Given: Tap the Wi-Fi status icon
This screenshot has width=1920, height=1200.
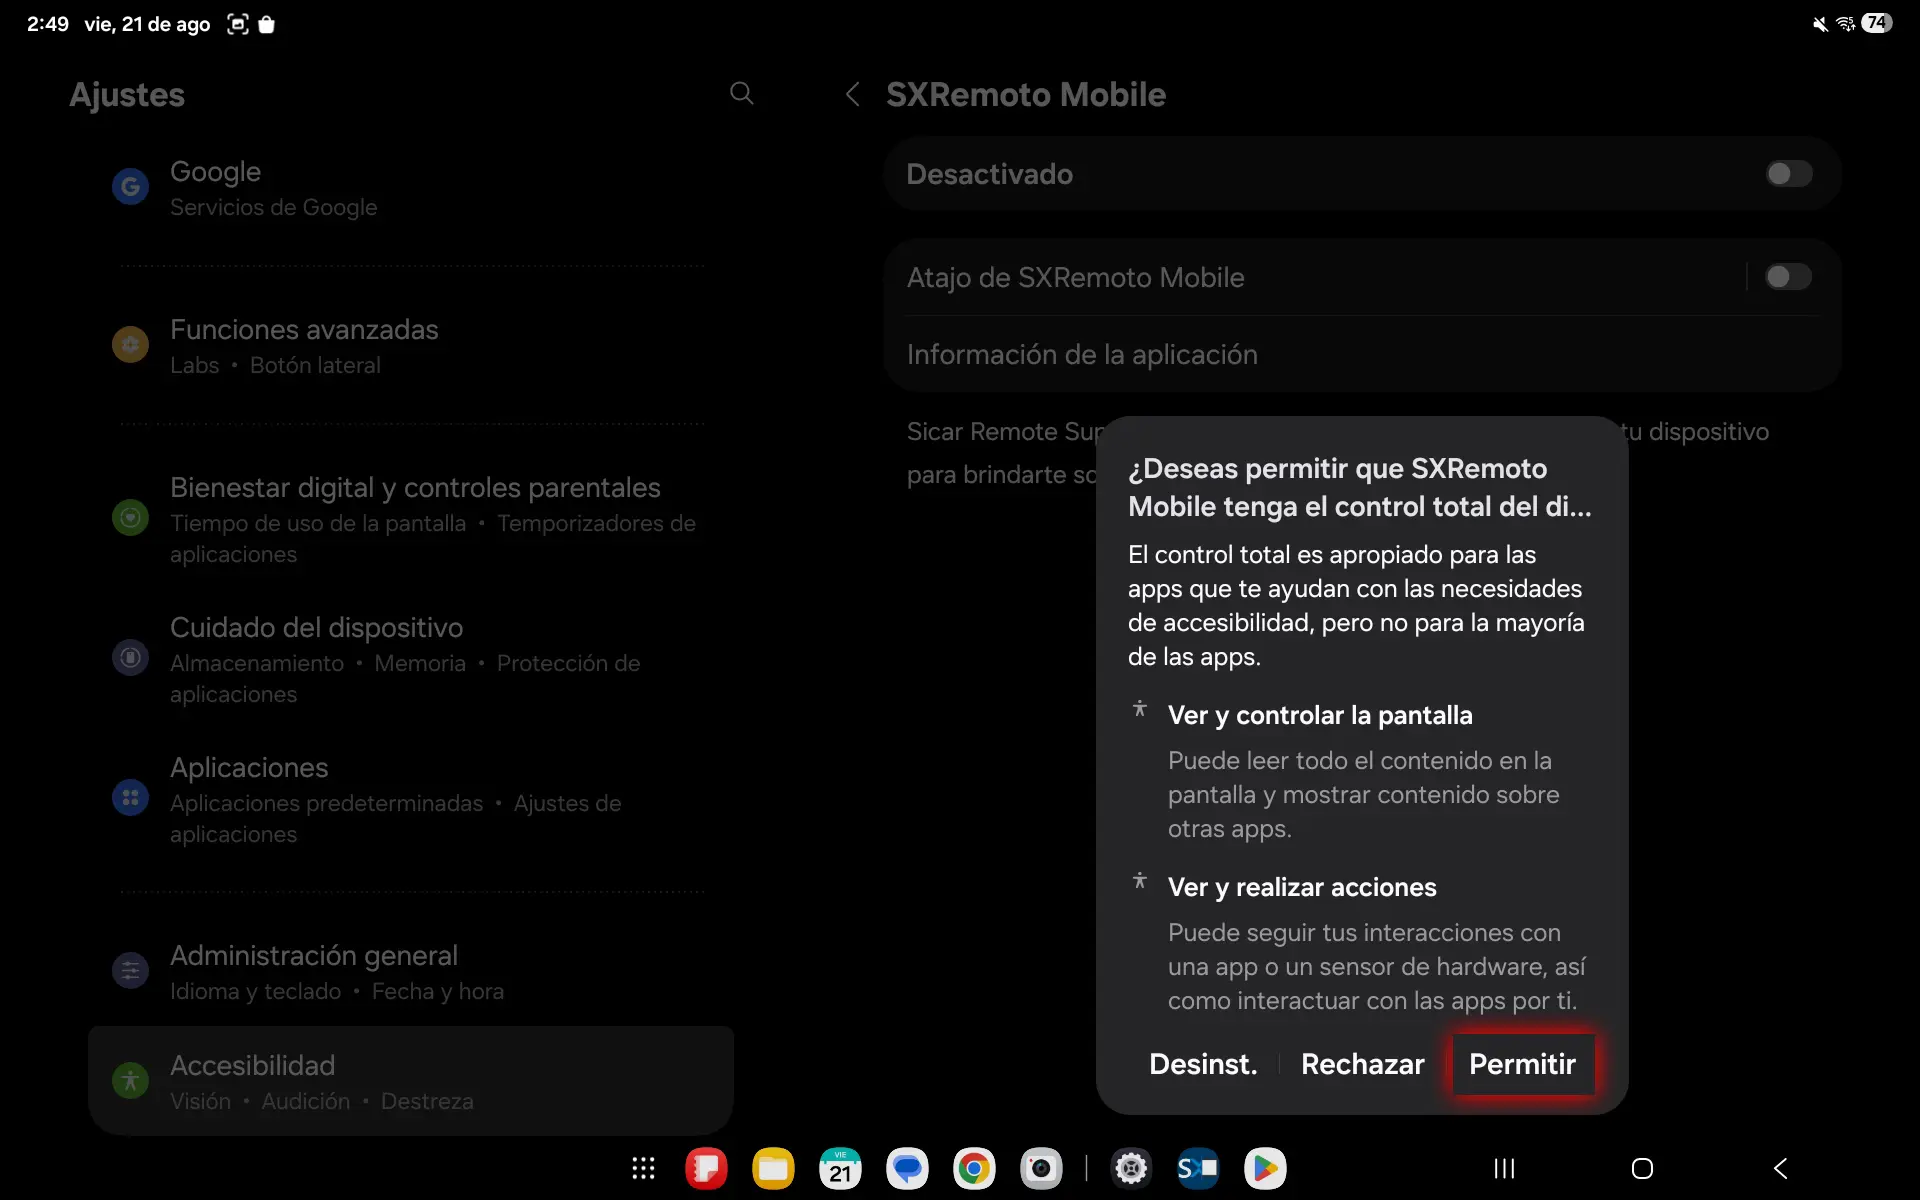Looking at the screenshot, I should [1846, 24].
